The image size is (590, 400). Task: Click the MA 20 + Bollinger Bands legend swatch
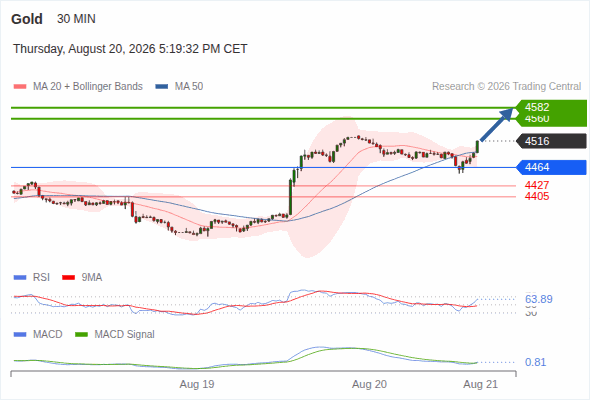click(20, 87)
